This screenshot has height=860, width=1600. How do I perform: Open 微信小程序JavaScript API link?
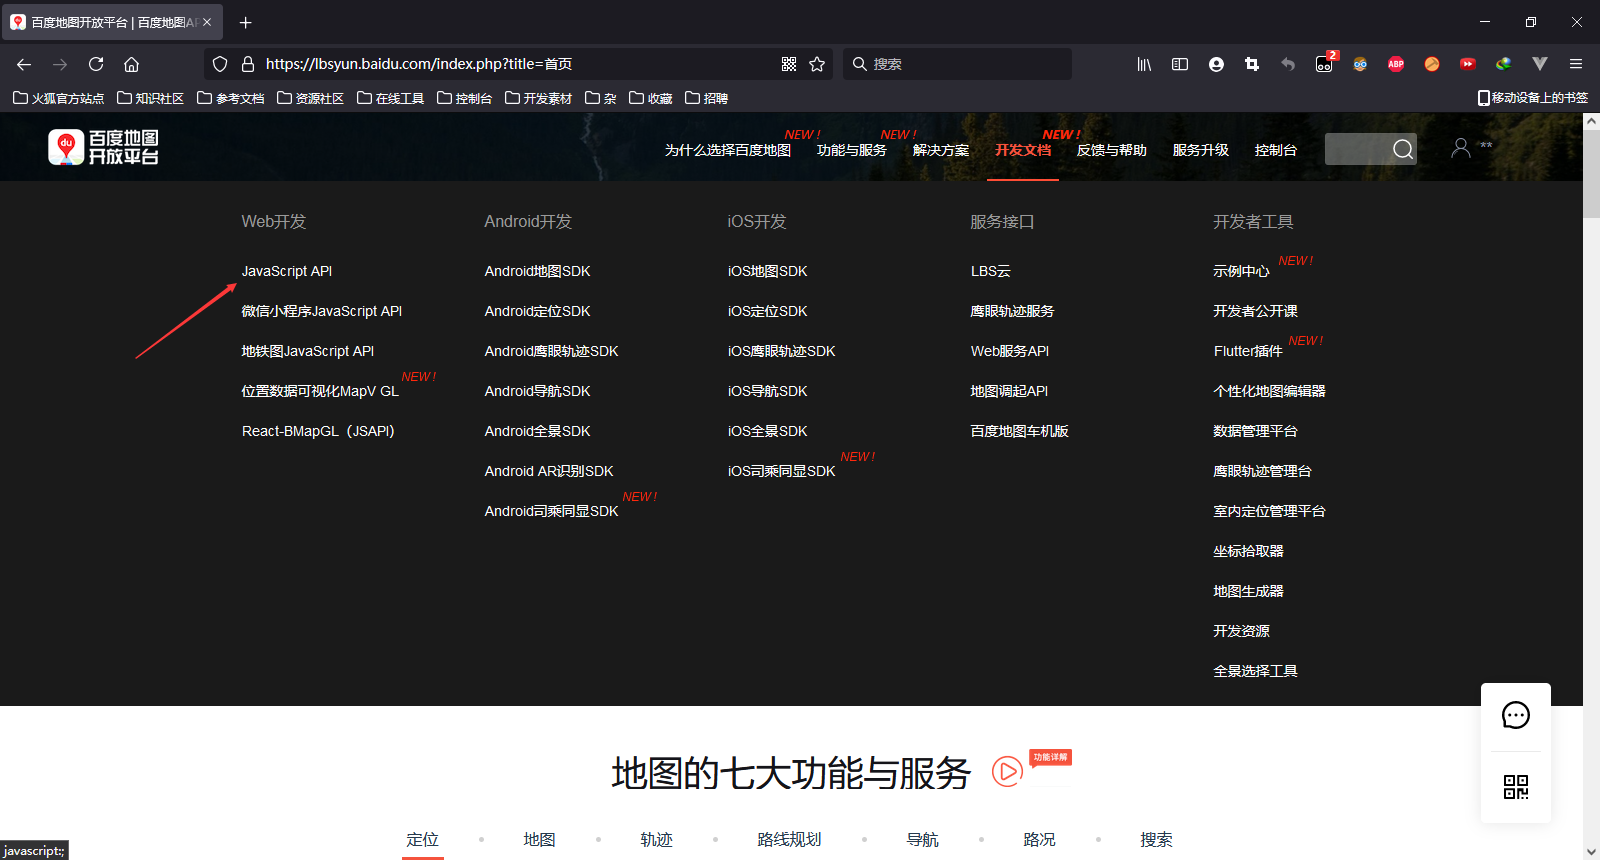tap(322, 311)
